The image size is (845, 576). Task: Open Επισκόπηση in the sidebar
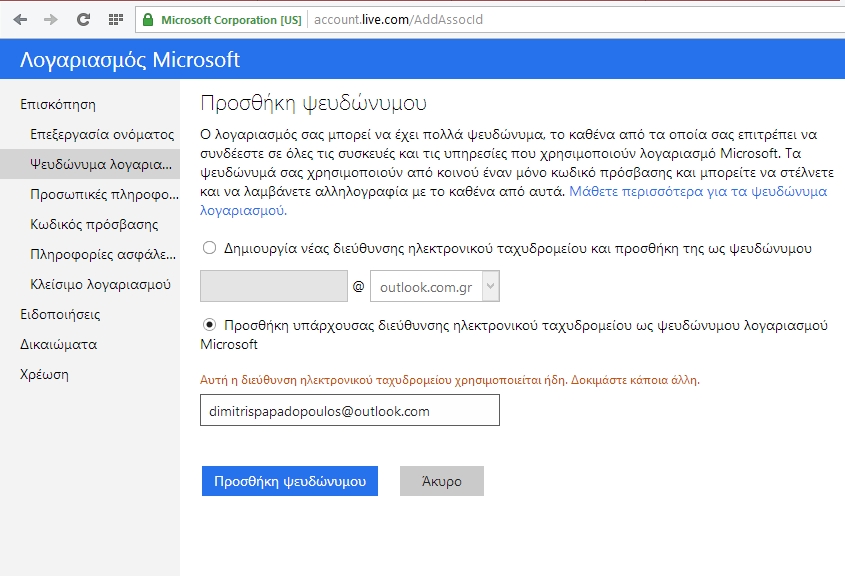pyautogui.click(x=58, y=105)
